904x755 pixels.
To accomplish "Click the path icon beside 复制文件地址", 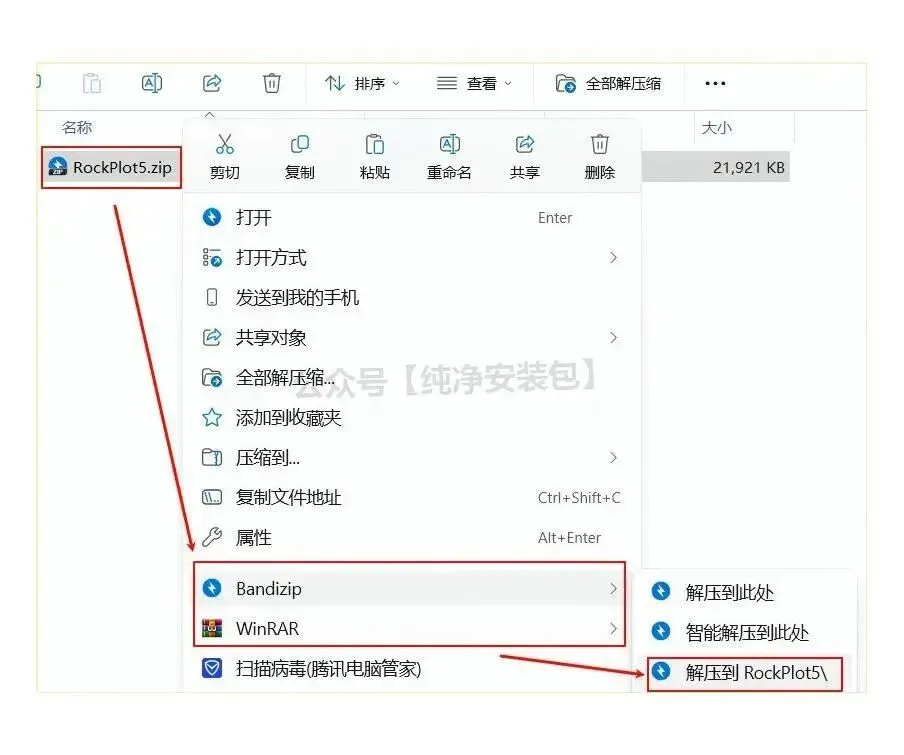I will [212, 497].
